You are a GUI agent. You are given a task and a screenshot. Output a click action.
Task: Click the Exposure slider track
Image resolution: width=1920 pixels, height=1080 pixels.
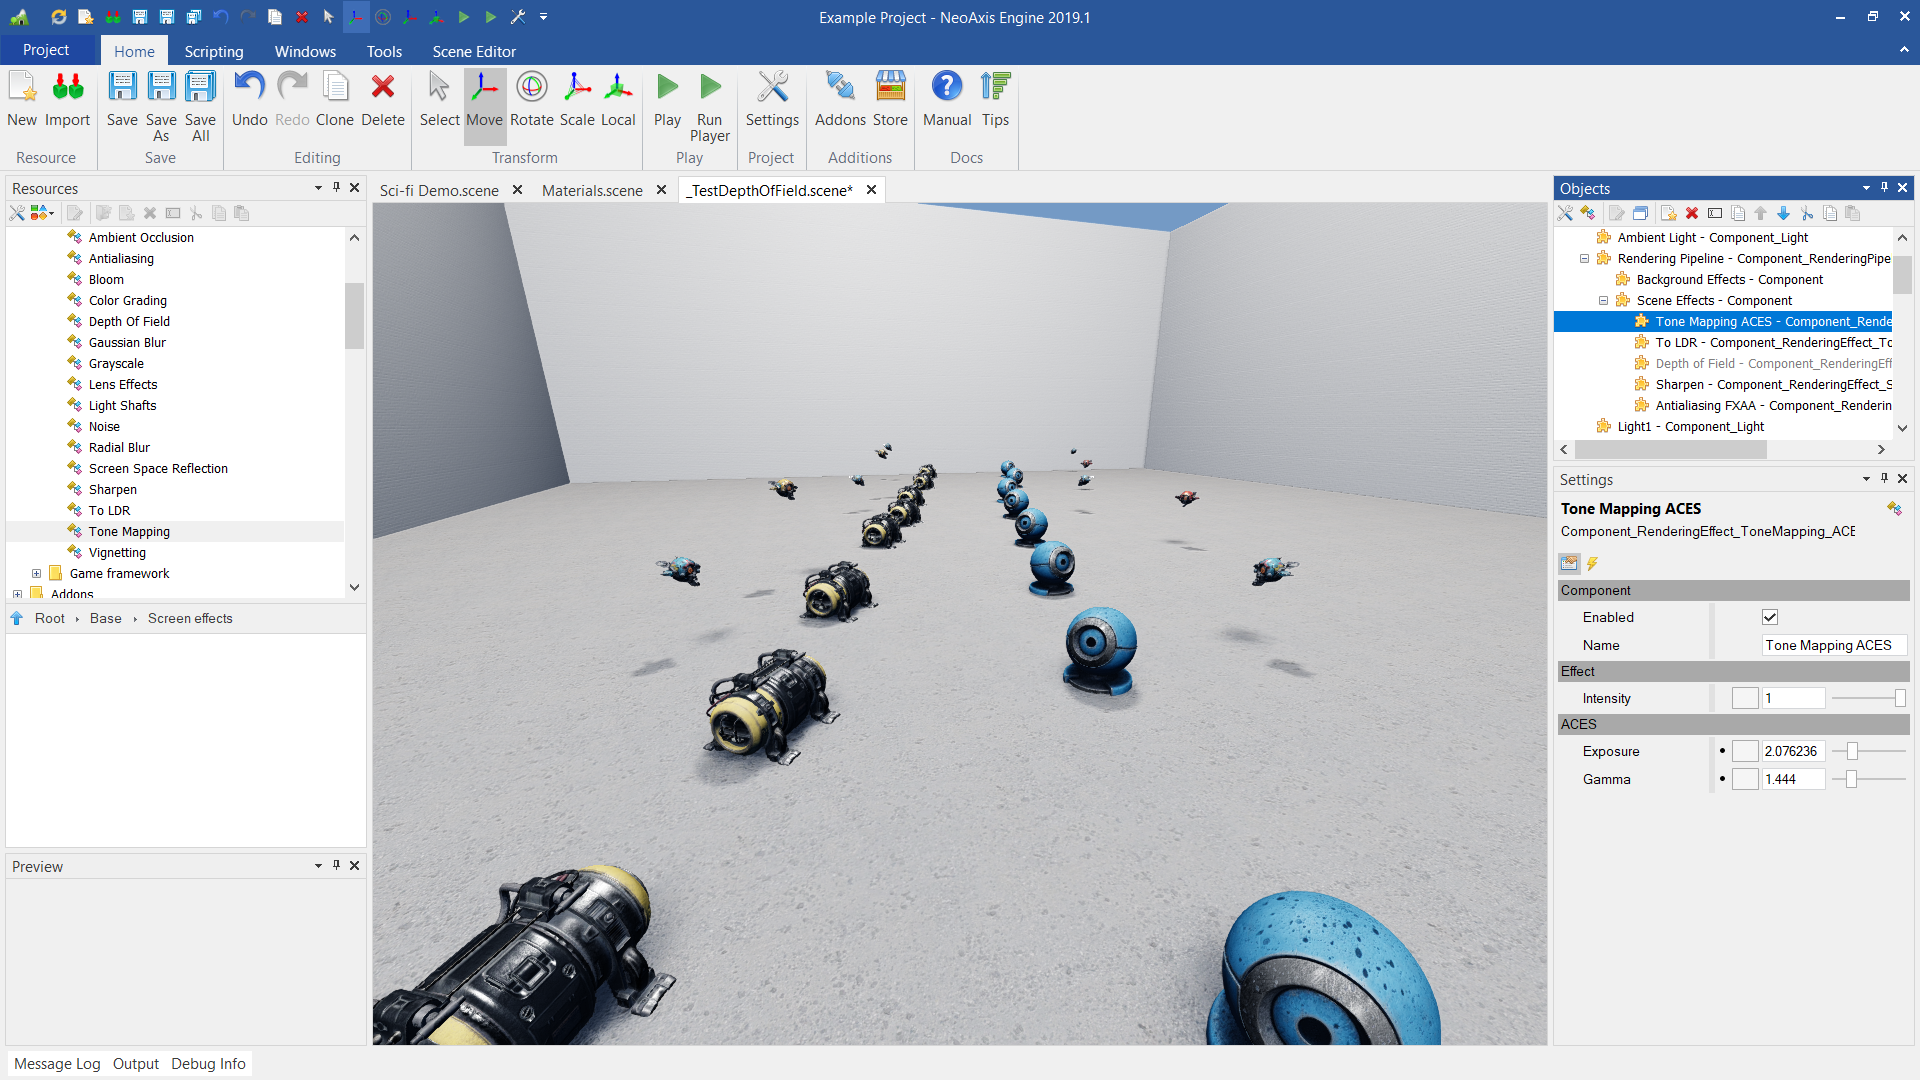1880,751
